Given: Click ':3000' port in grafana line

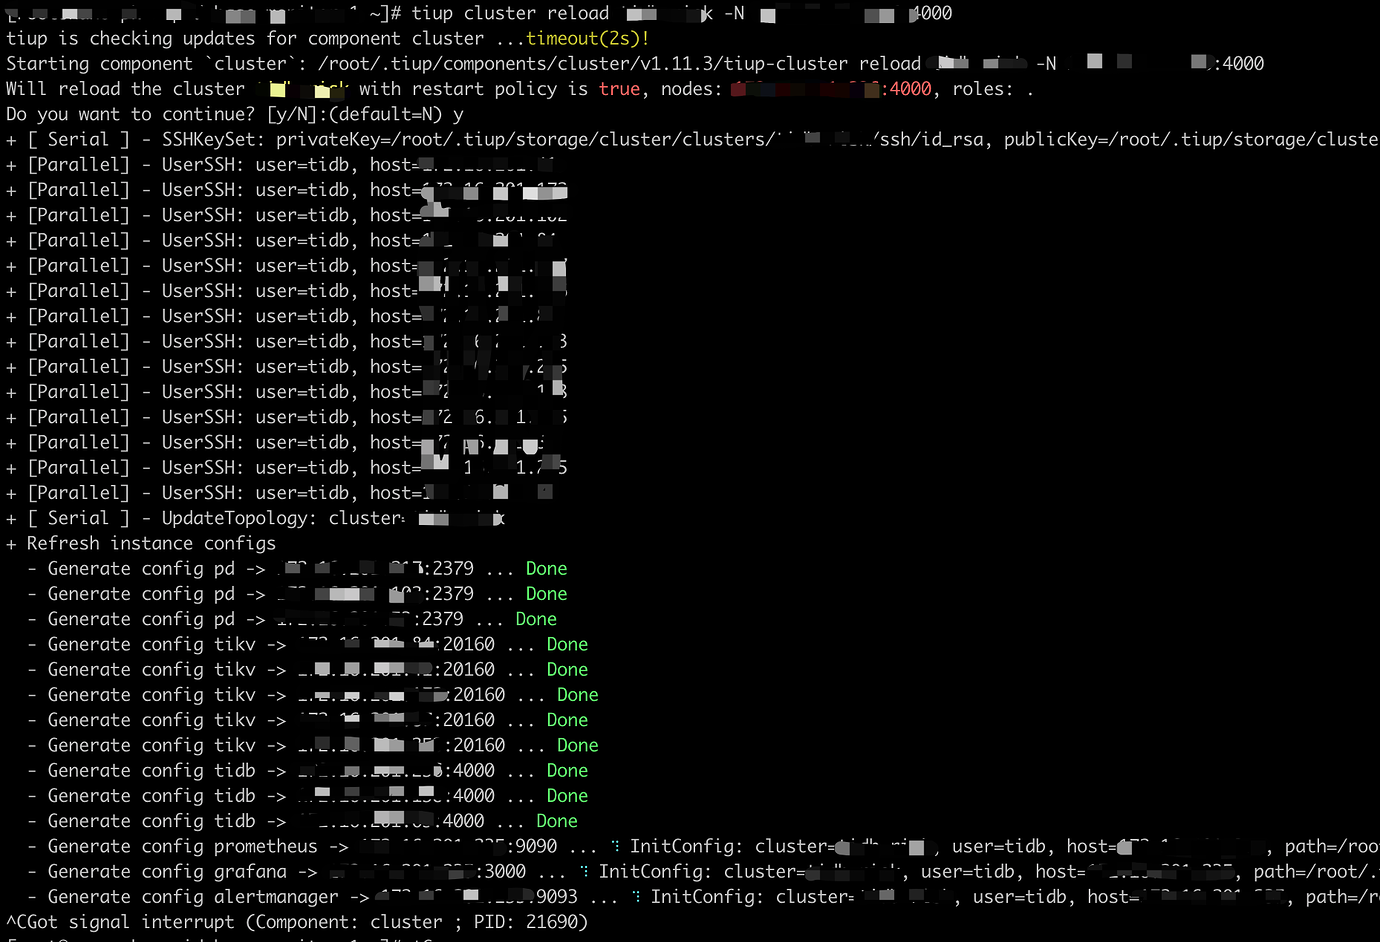Looking at the screenshot, I should (x=500, y=871).
